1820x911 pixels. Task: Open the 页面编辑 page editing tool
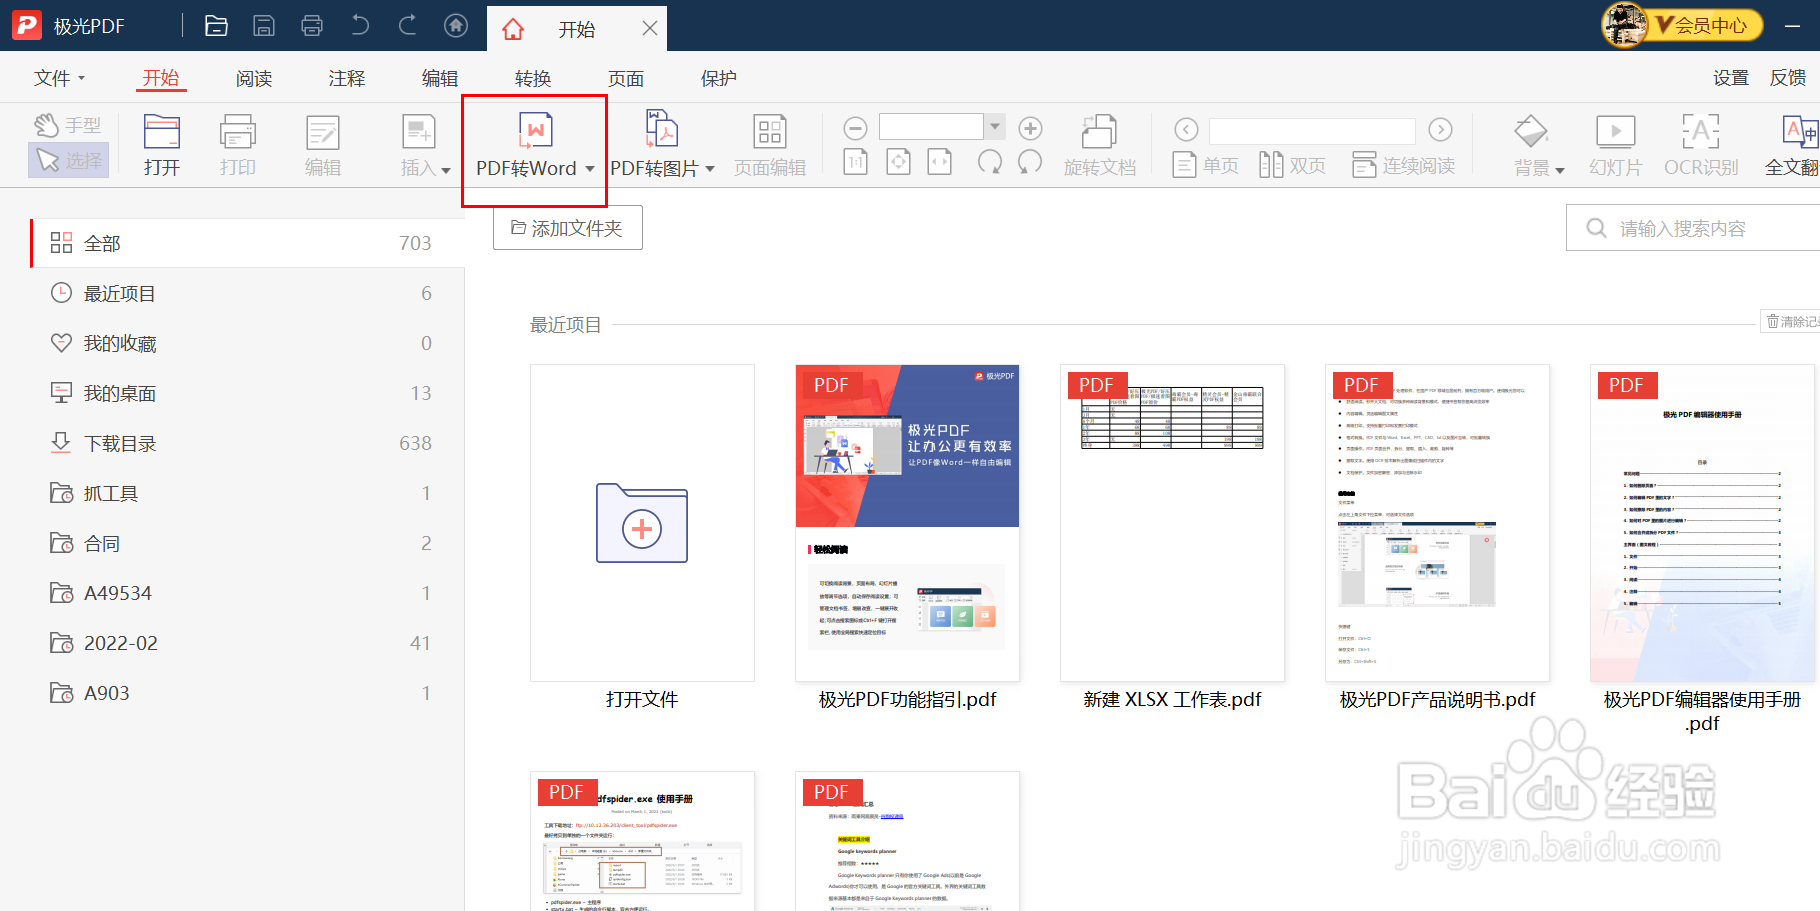click(x=769, y=143)
